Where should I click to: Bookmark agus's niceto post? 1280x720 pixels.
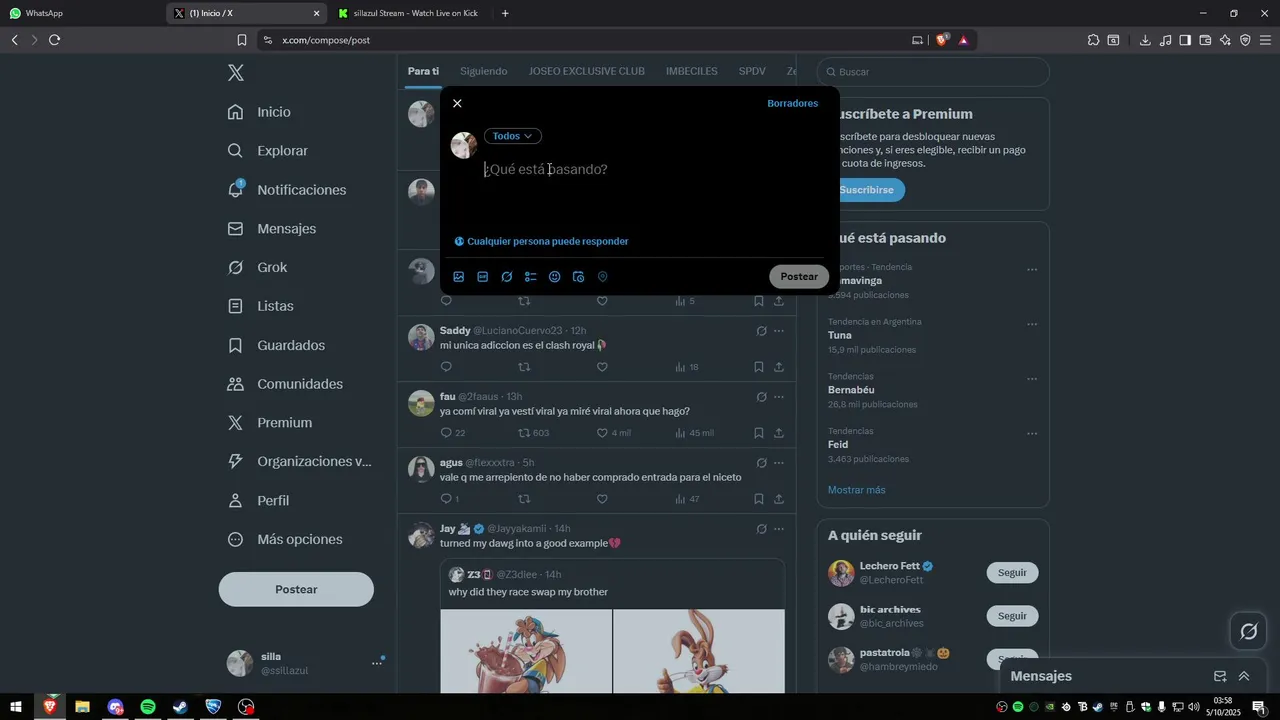click(759, 499)
